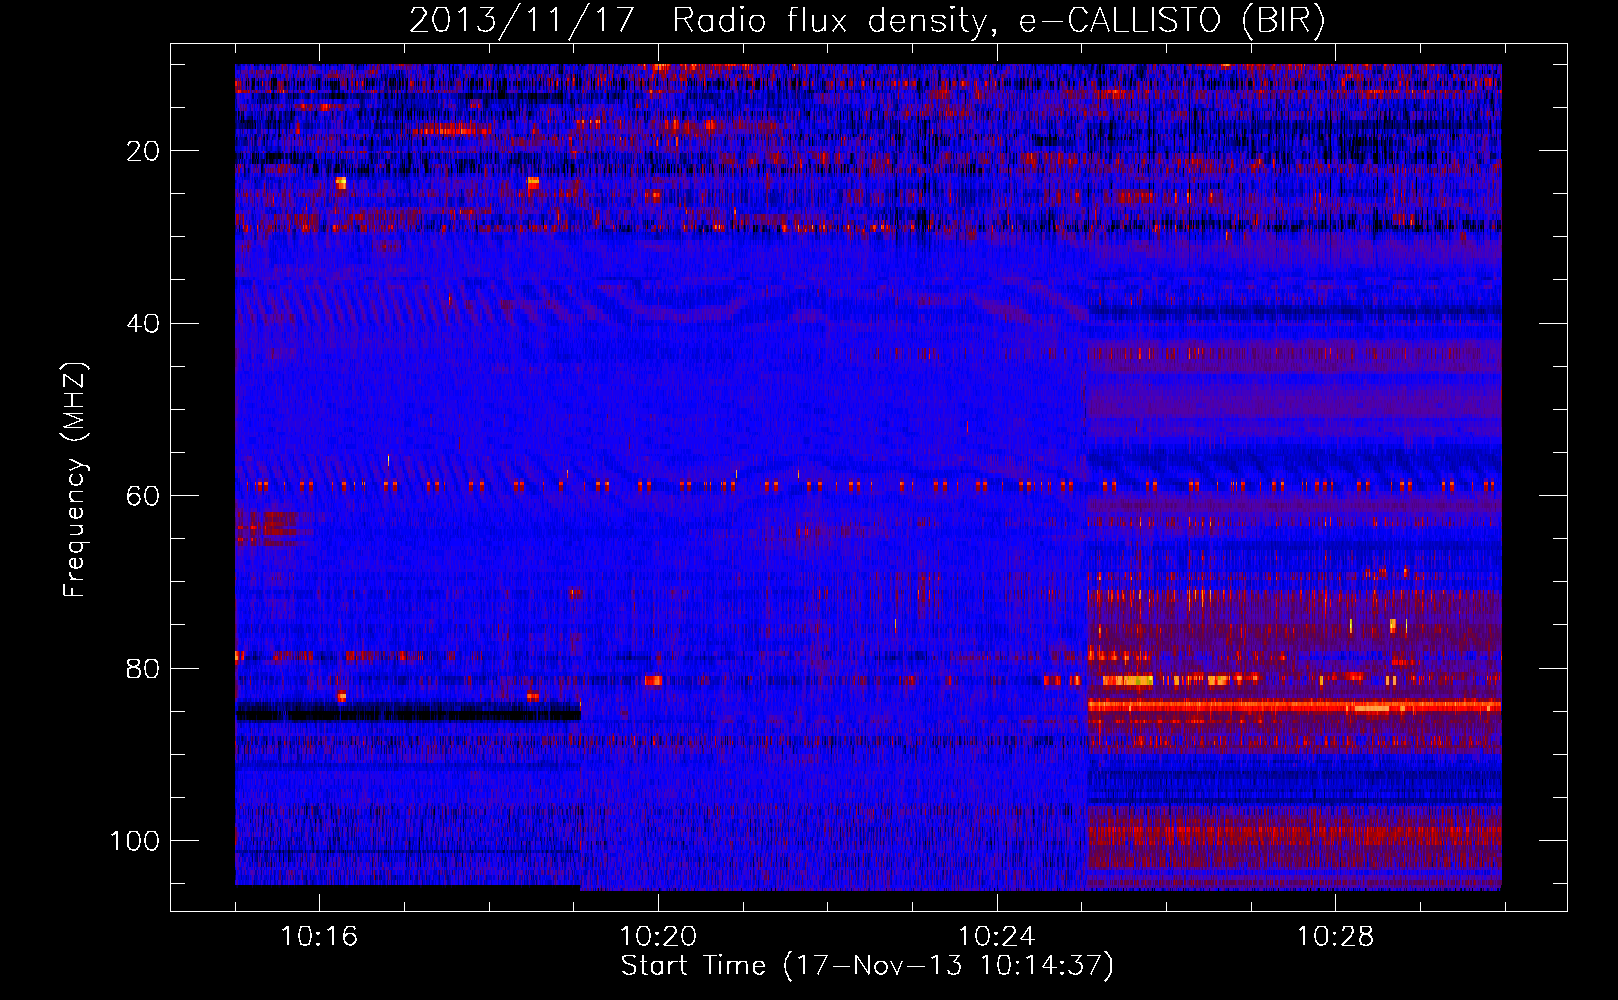This screenshot has width=1618, height=1000.
Task: Click the 10:16 time tick label
Action: 319,937
